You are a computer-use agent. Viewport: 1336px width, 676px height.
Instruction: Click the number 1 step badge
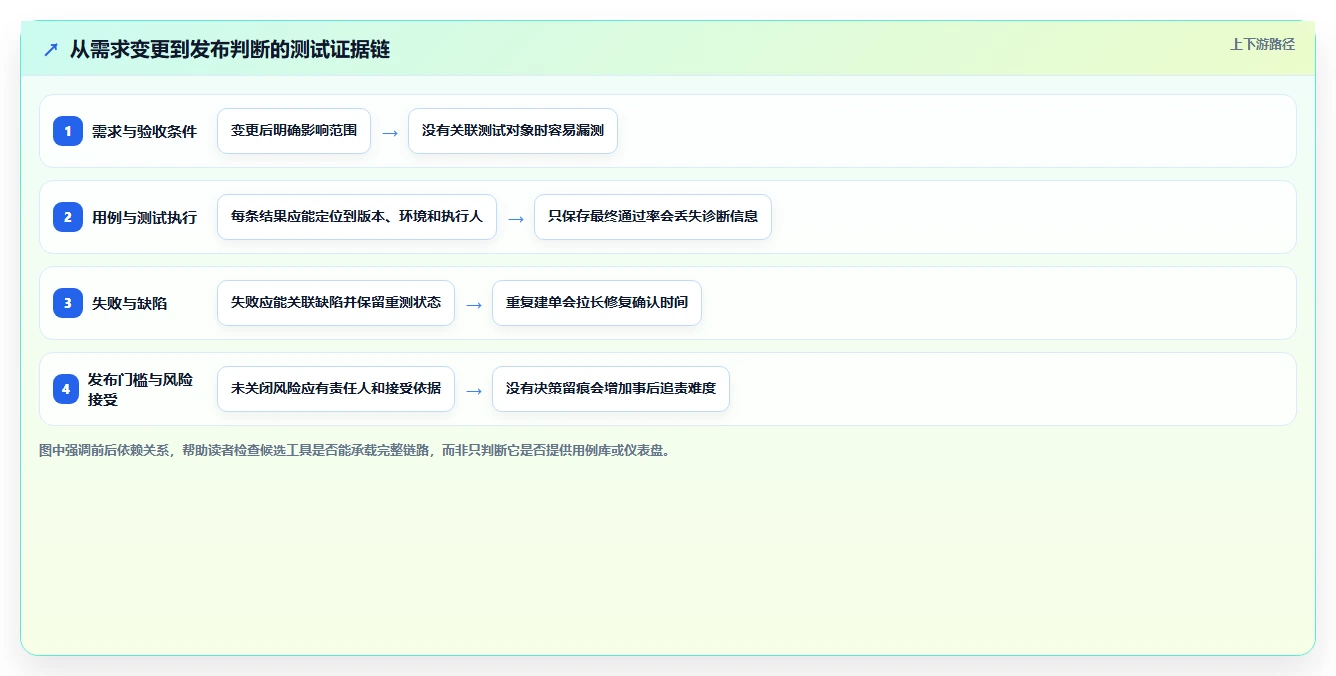[68, 131]
